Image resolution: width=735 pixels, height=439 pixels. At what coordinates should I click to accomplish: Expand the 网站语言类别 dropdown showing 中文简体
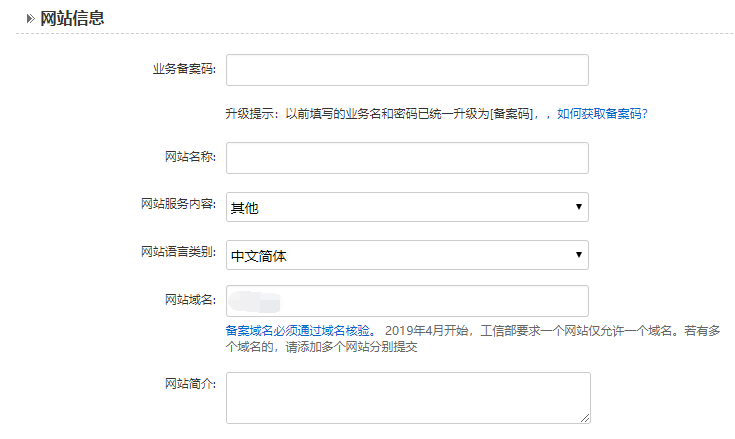coord(400,255)
